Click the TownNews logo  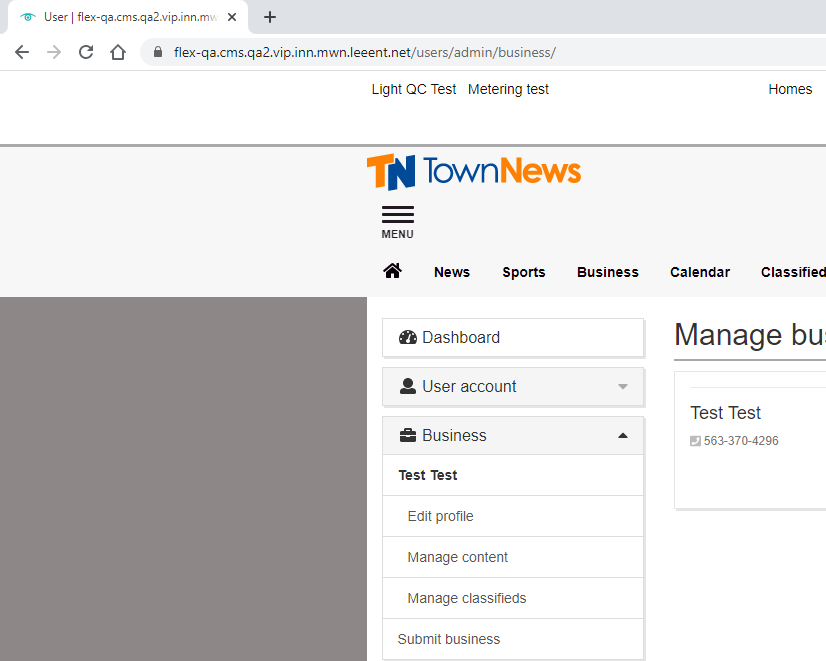tap(473, 172)
